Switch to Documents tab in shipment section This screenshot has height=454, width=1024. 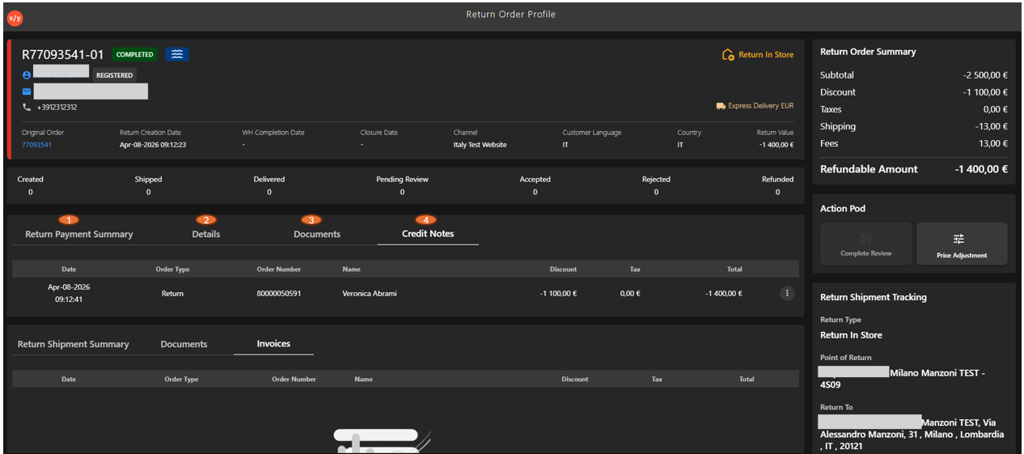184,344
